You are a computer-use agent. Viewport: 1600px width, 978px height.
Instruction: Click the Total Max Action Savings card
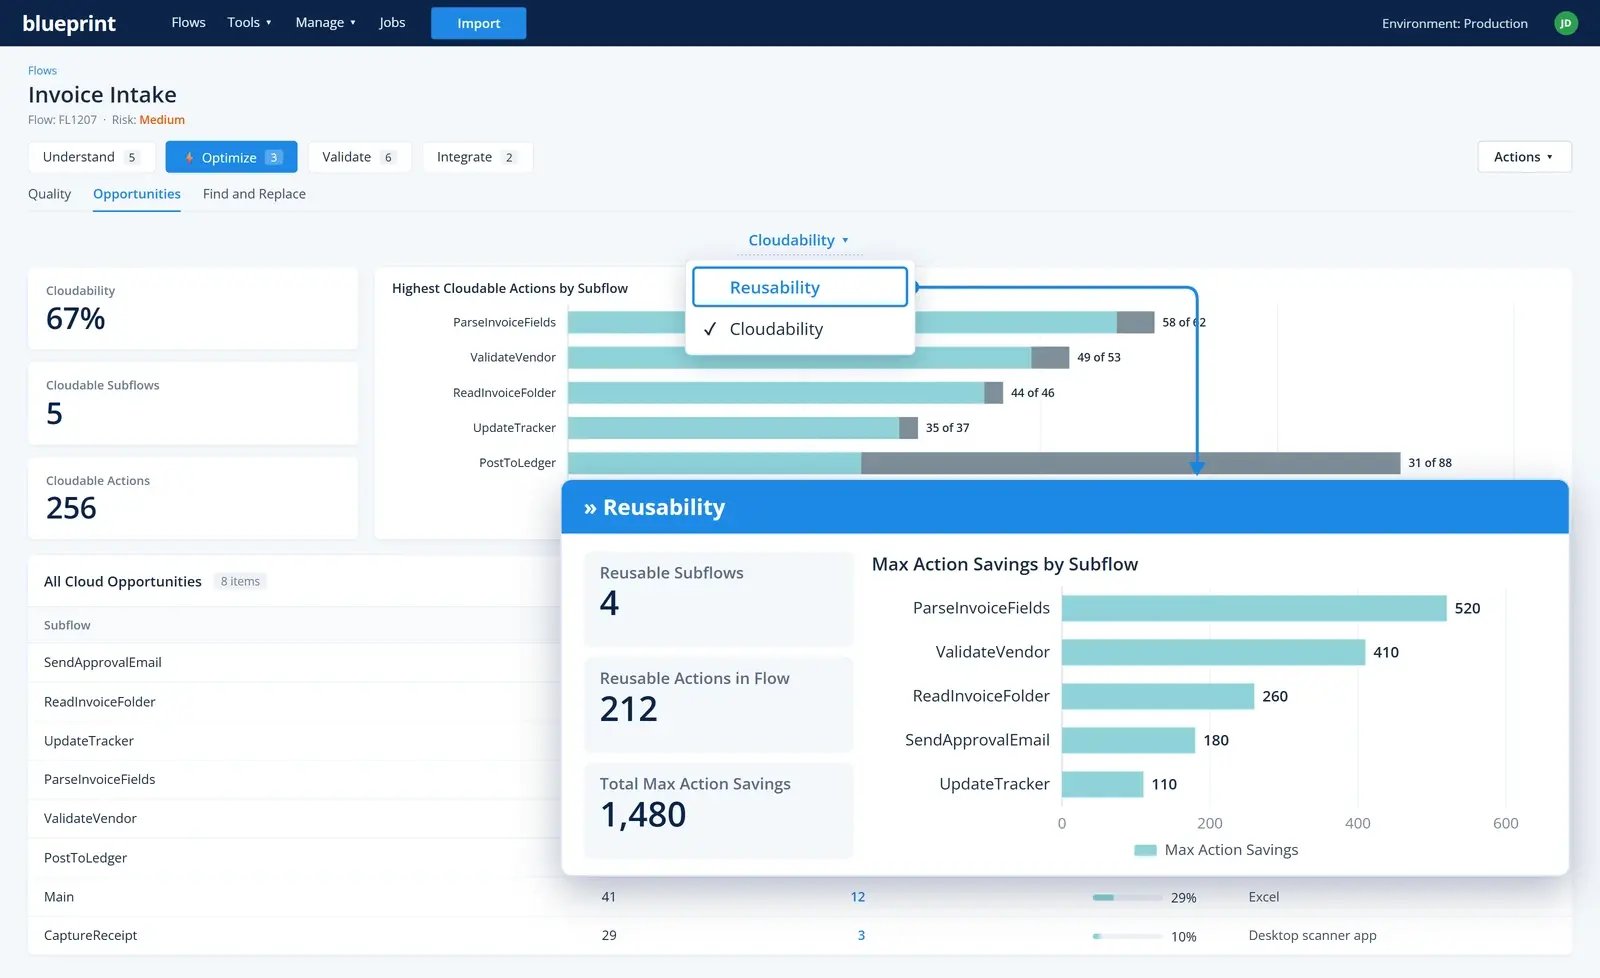718,811
